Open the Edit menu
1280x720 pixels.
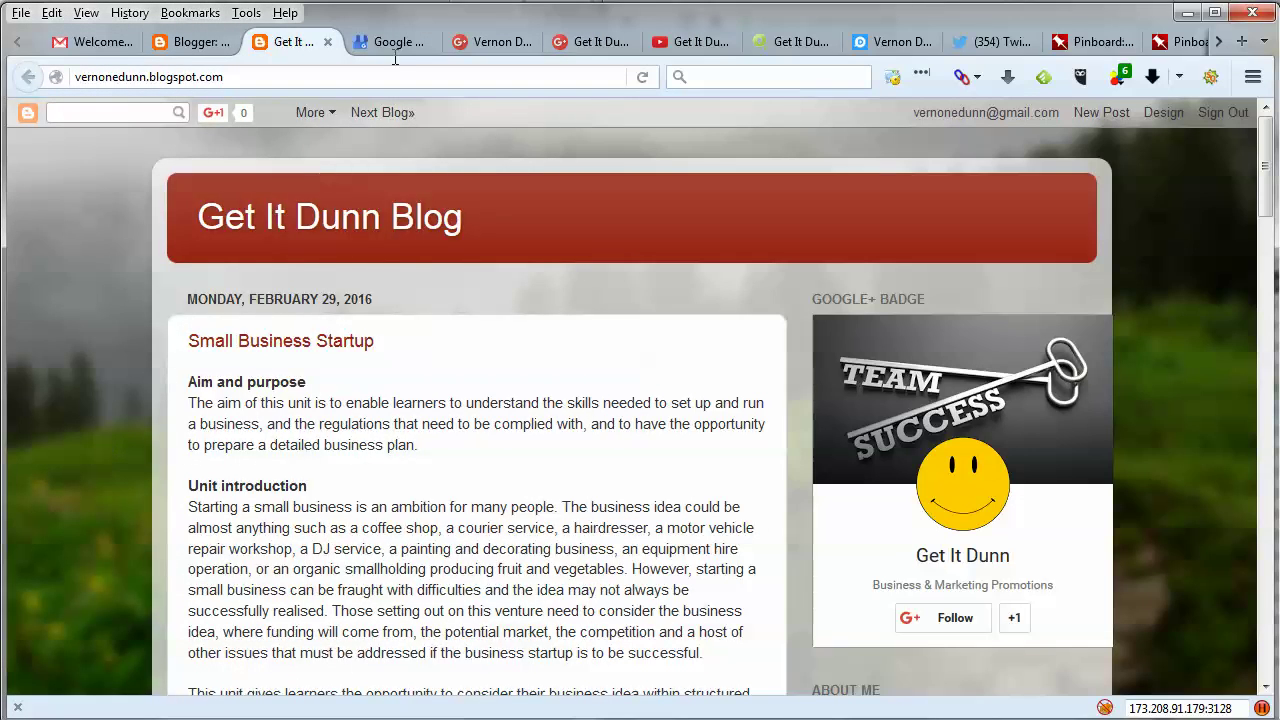pyautogui.click(x=52, y=13)
